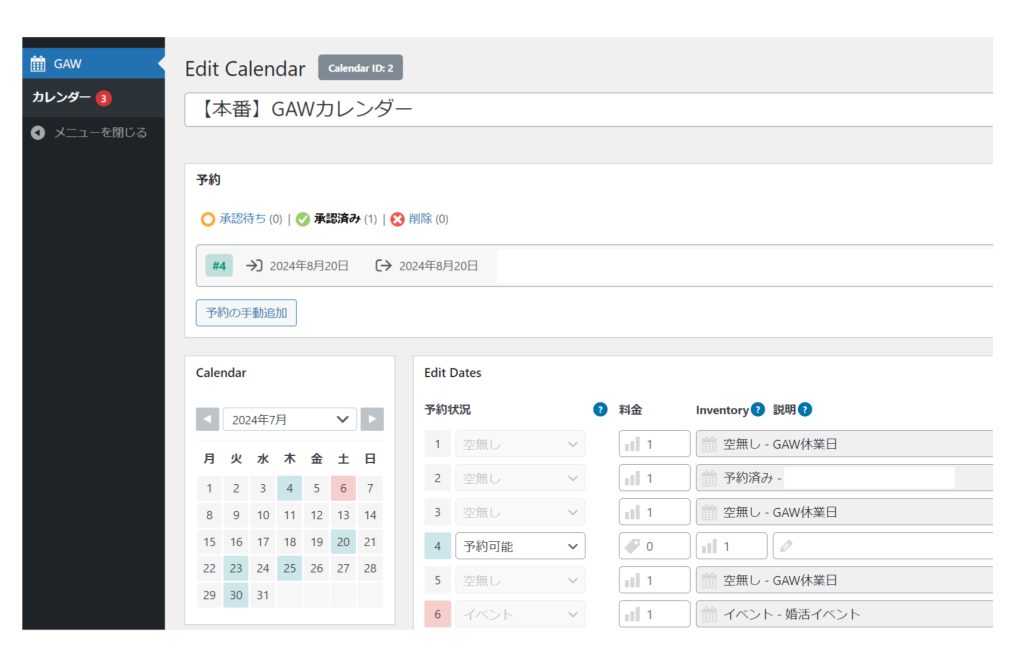Open the 2024年7月 month dropdown
This screenshot has height=672, width=1024.
click(x=289, y=420)
